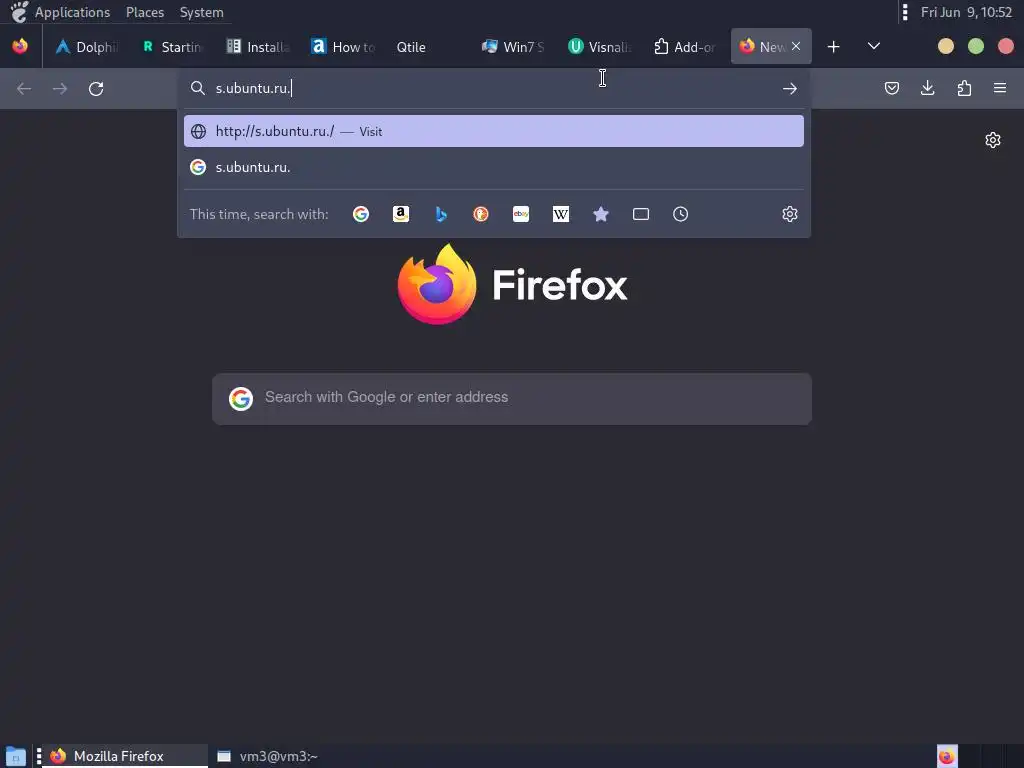Click the Search with Google or enter address box
Viewport: 1024px width, 768px height.
pyautogui.click(x=512, y=399)
